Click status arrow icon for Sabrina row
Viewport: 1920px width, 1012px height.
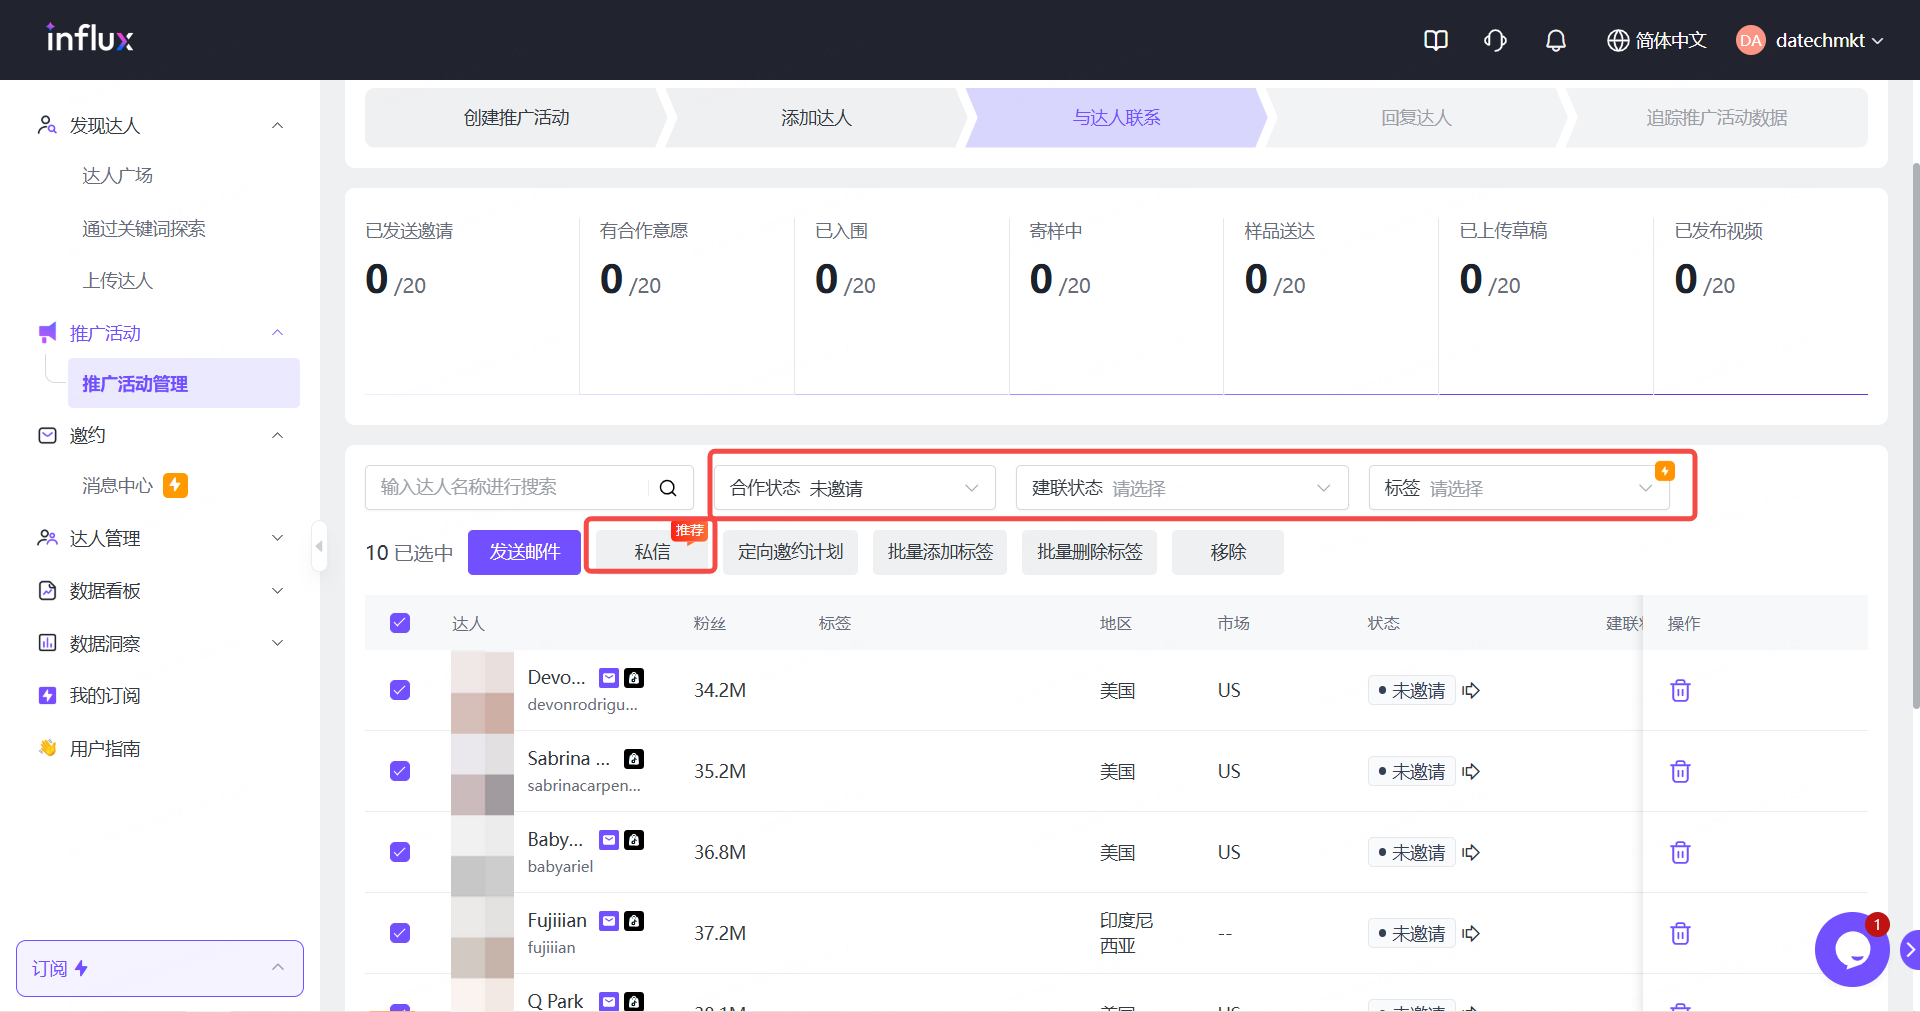[x=1471, y=772]
